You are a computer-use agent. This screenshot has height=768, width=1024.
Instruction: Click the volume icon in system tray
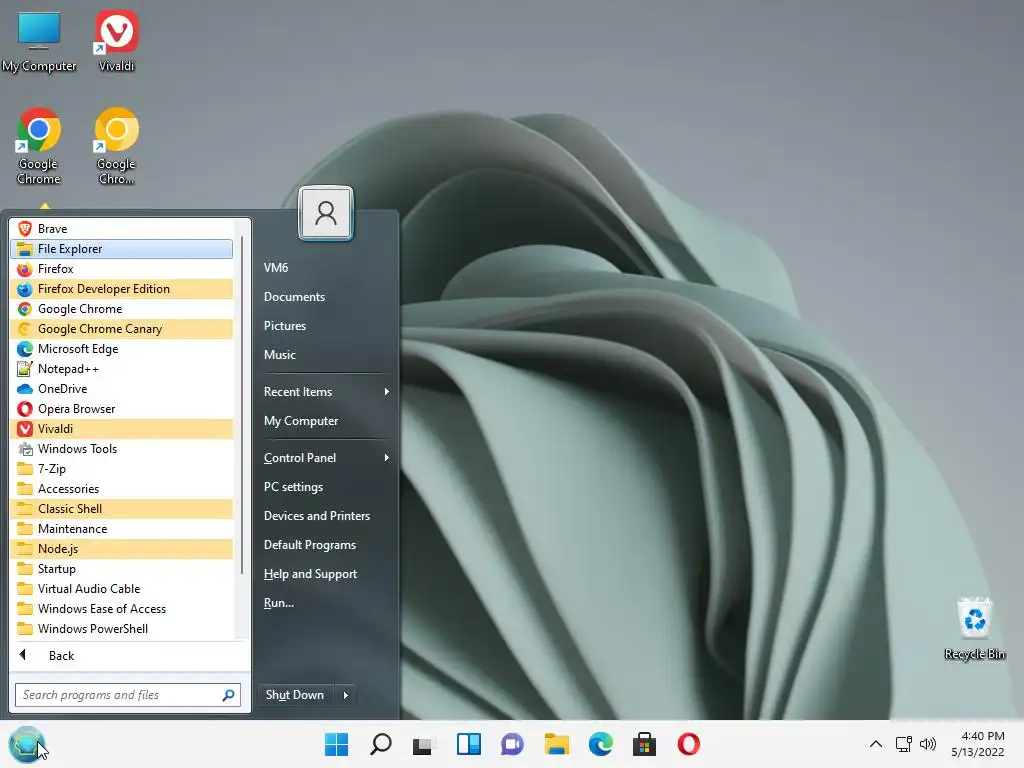coord(927,744)
